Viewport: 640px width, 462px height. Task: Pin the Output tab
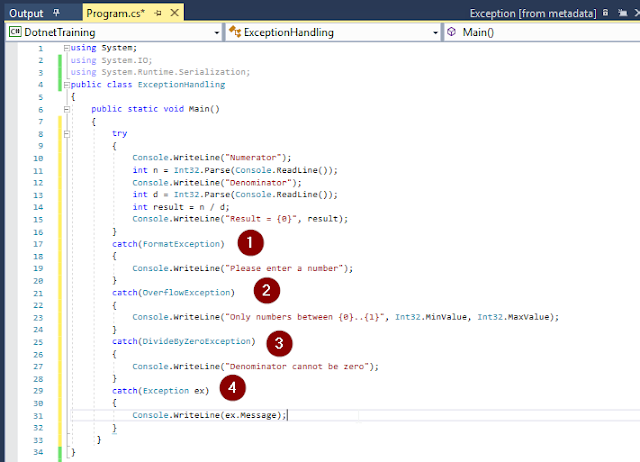[57, 13]
